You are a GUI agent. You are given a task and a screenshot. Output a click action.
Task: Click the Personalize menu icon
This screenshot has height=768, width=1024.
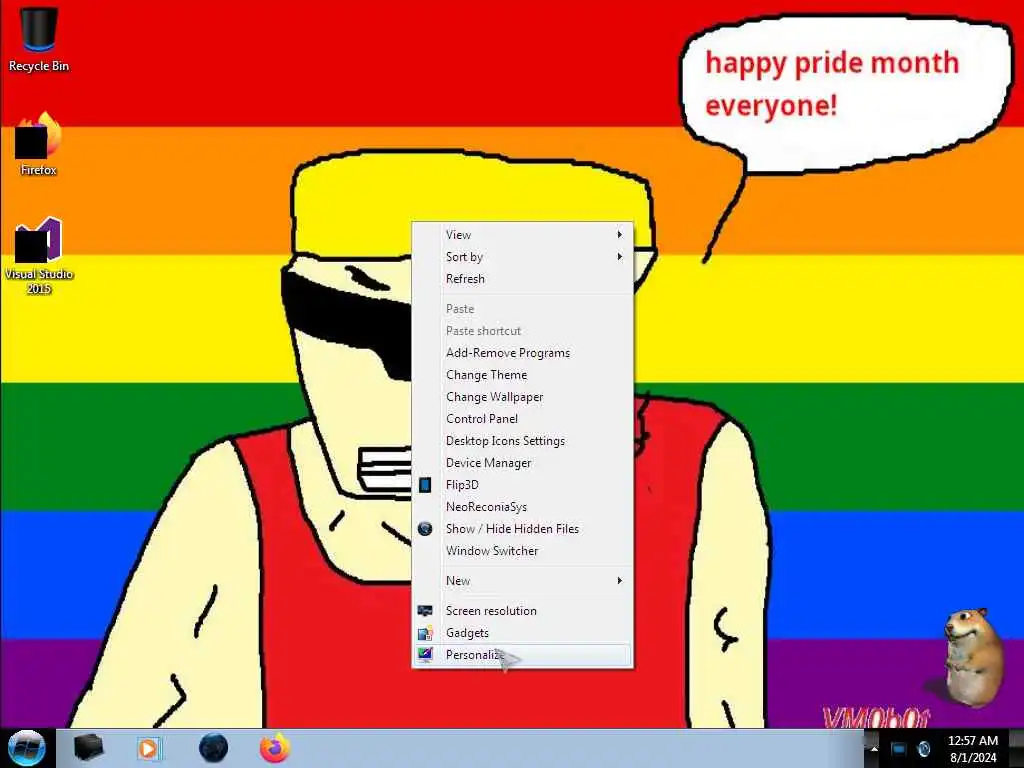[x=425, y=654]
